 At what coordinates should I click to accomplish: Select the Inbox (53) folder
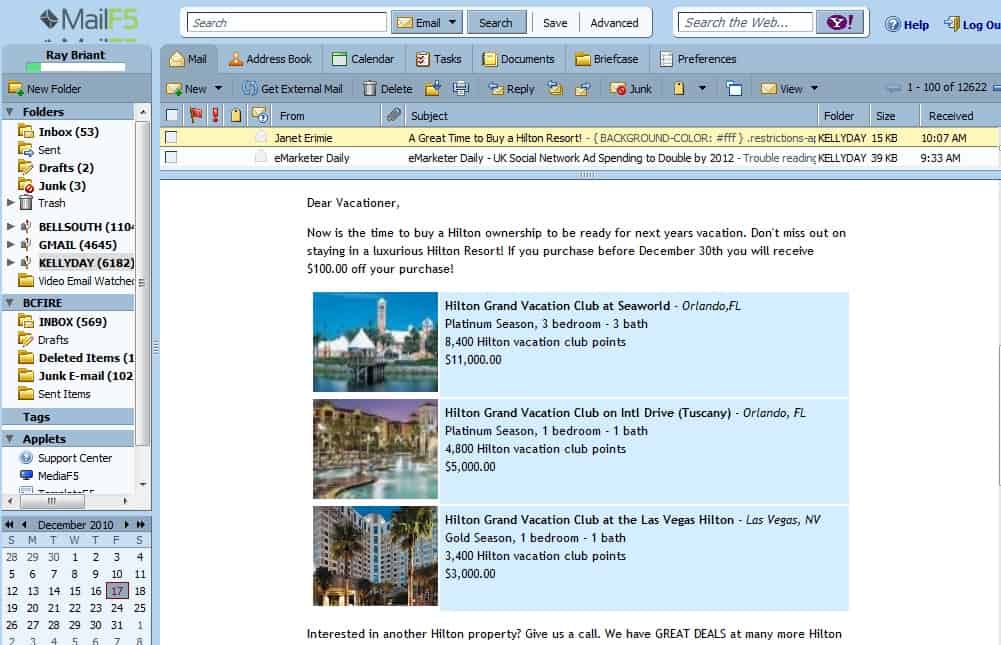click(68, 132)
